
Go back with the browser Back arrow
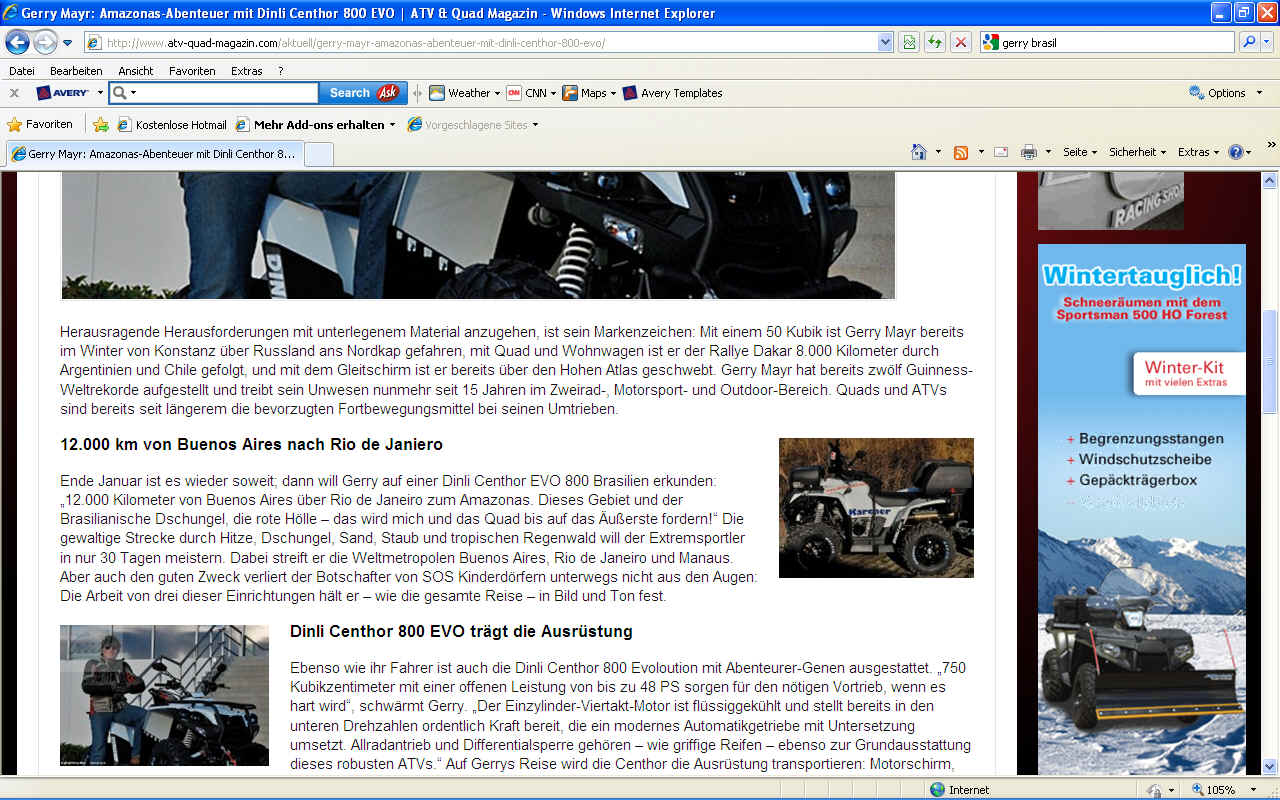click(x=18, y=43)
